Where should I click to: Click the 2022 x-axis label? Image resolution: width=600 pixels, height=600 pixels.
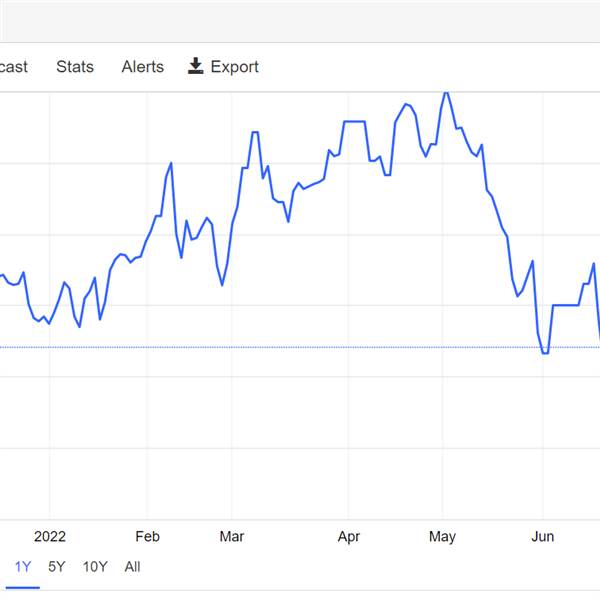(50, 536)
